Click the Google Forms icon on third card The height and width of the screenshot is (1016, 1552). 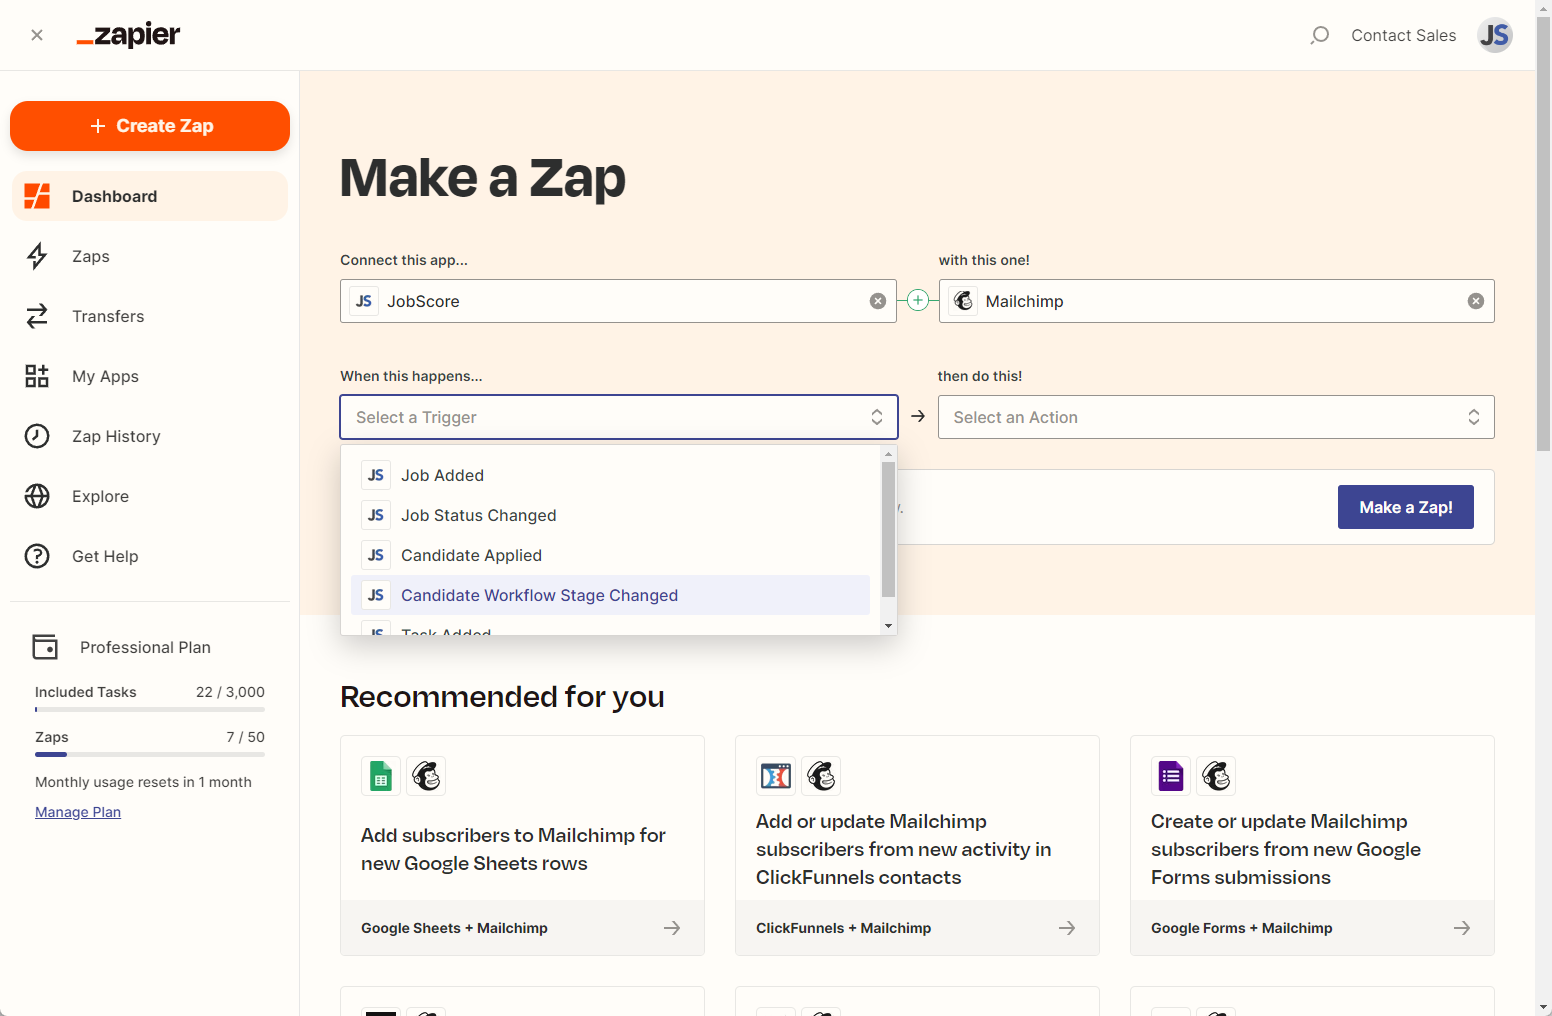(x=1171, y=776)
